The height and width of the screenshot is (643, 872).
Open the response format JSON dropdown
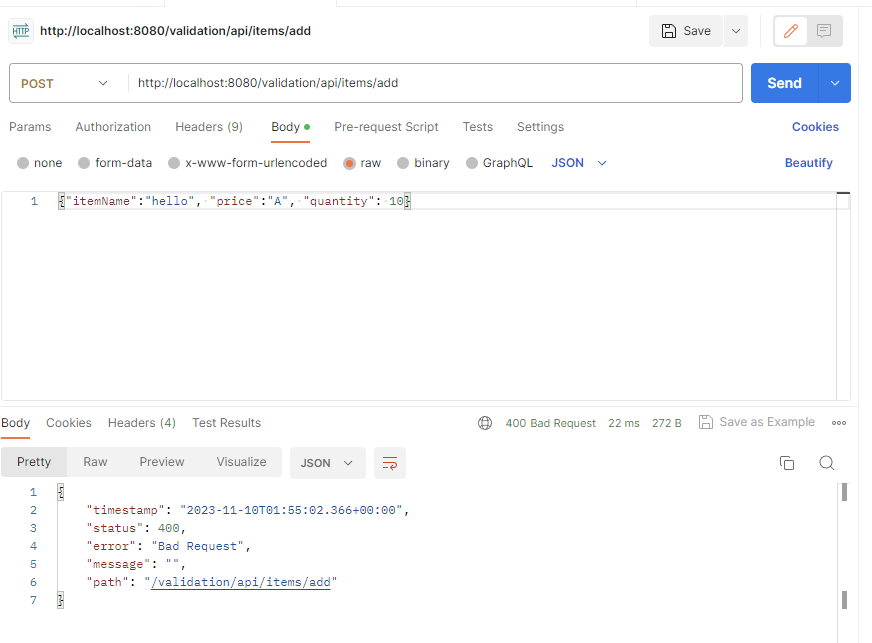pos(328,463)
